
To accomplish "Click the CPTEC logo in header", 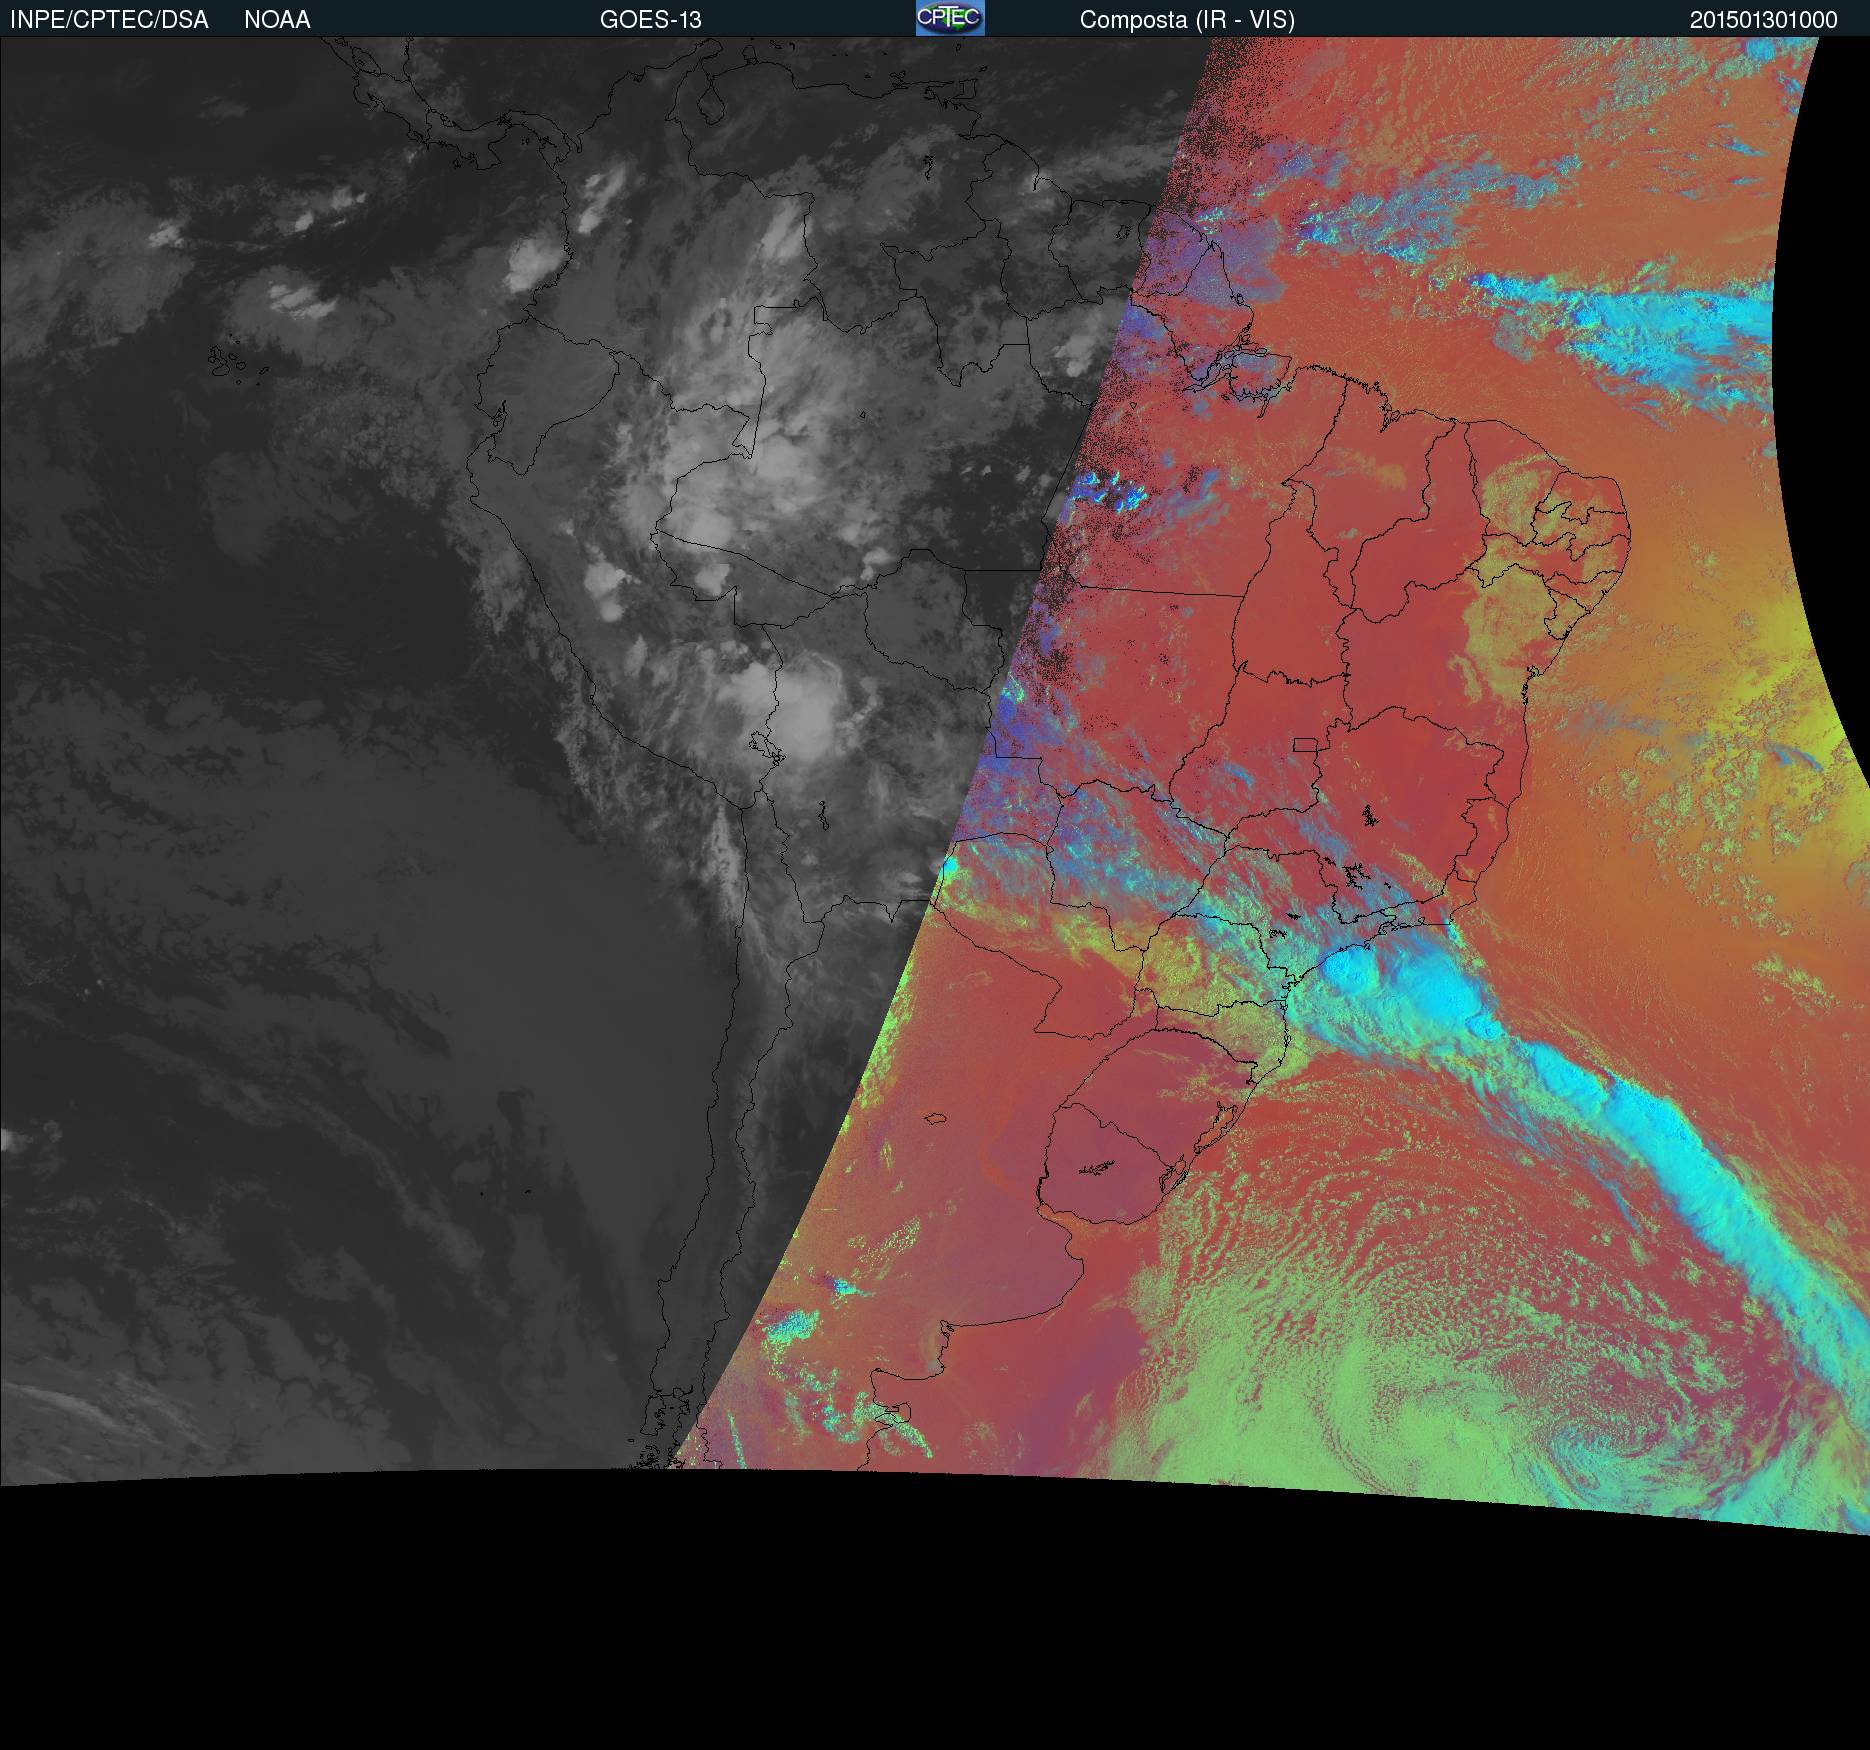I will coord(950,18).
